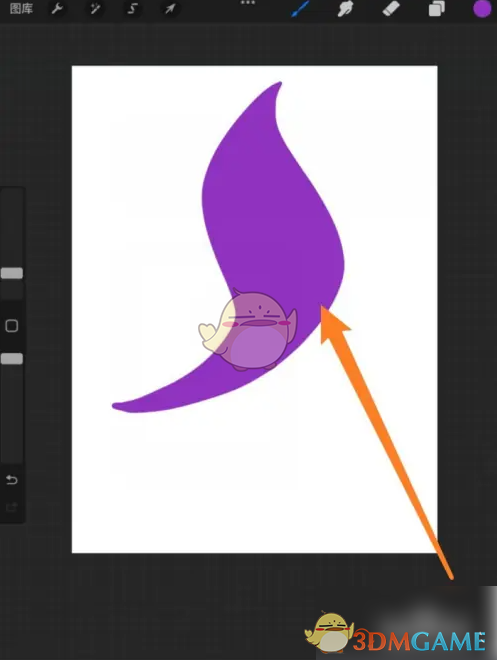497x660 pixels.
Task: Select the Eraser tool
Action: pos(391,8)
